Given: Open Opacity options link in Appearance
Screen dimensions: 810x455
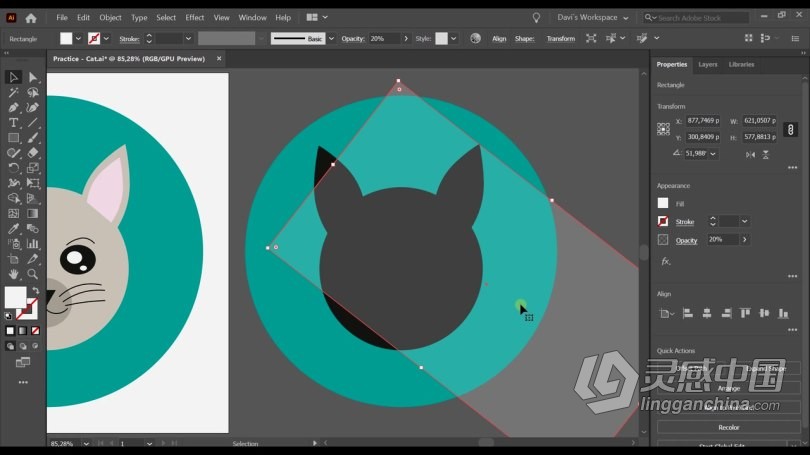Looking at the screenshot, I should click(687, 241).
